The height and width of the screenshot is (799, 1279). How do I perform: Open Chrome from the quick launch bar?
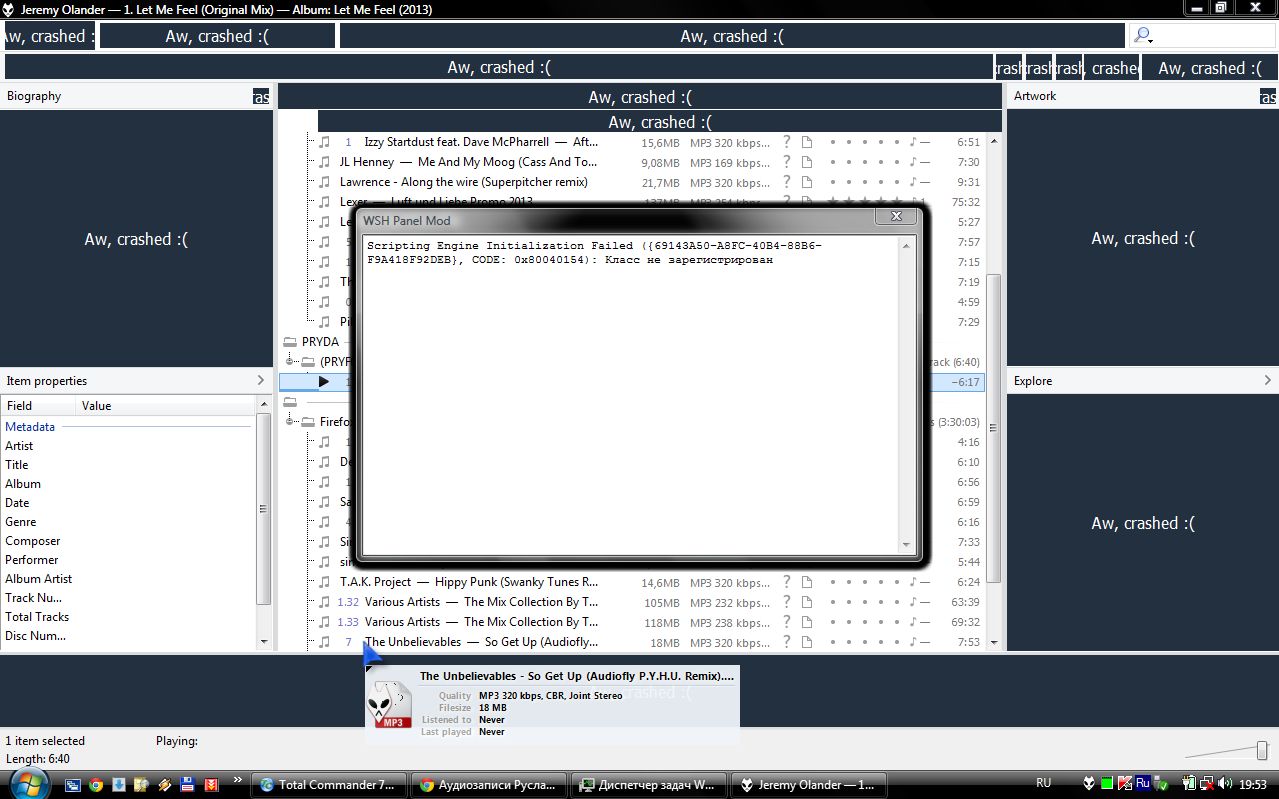click(96, 785)
